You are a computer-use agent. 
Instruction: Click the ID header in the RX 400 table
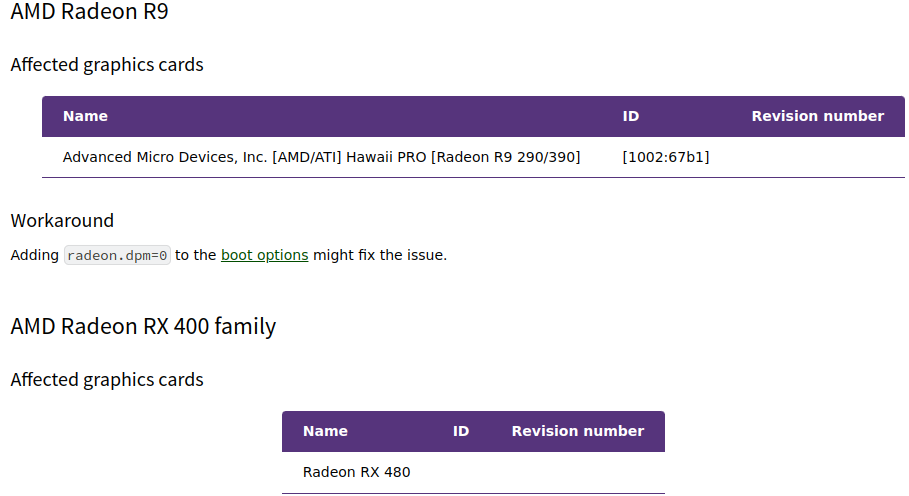click(x=461, y=431)
